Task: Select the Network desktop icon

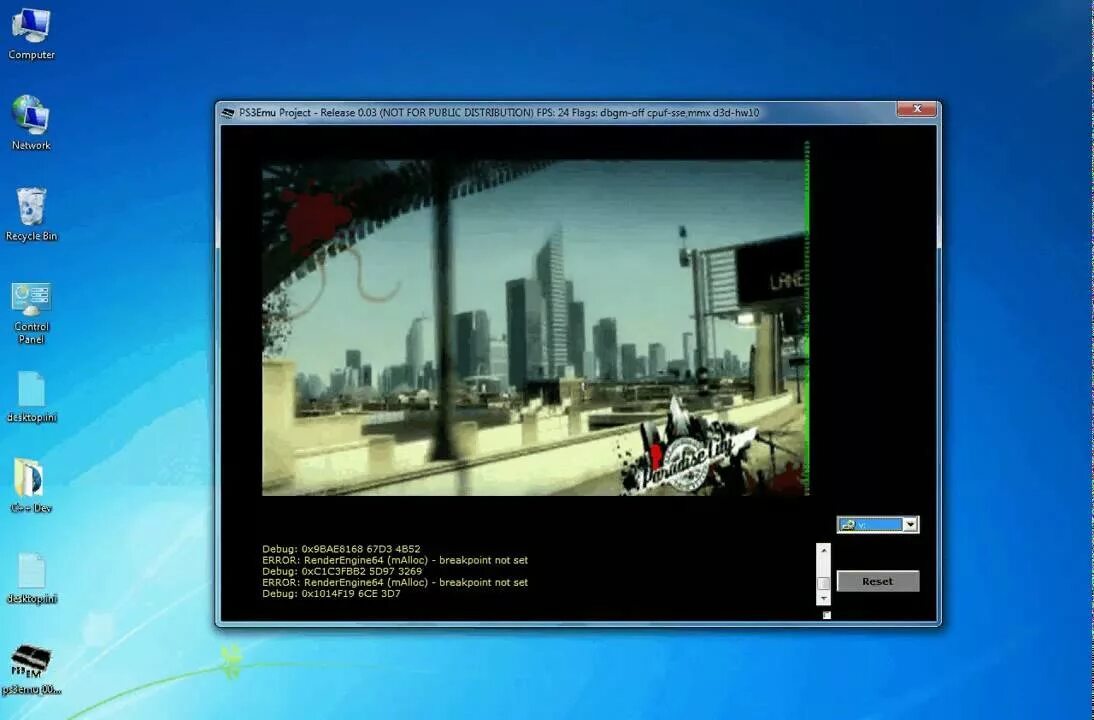Action: point(31,123)
